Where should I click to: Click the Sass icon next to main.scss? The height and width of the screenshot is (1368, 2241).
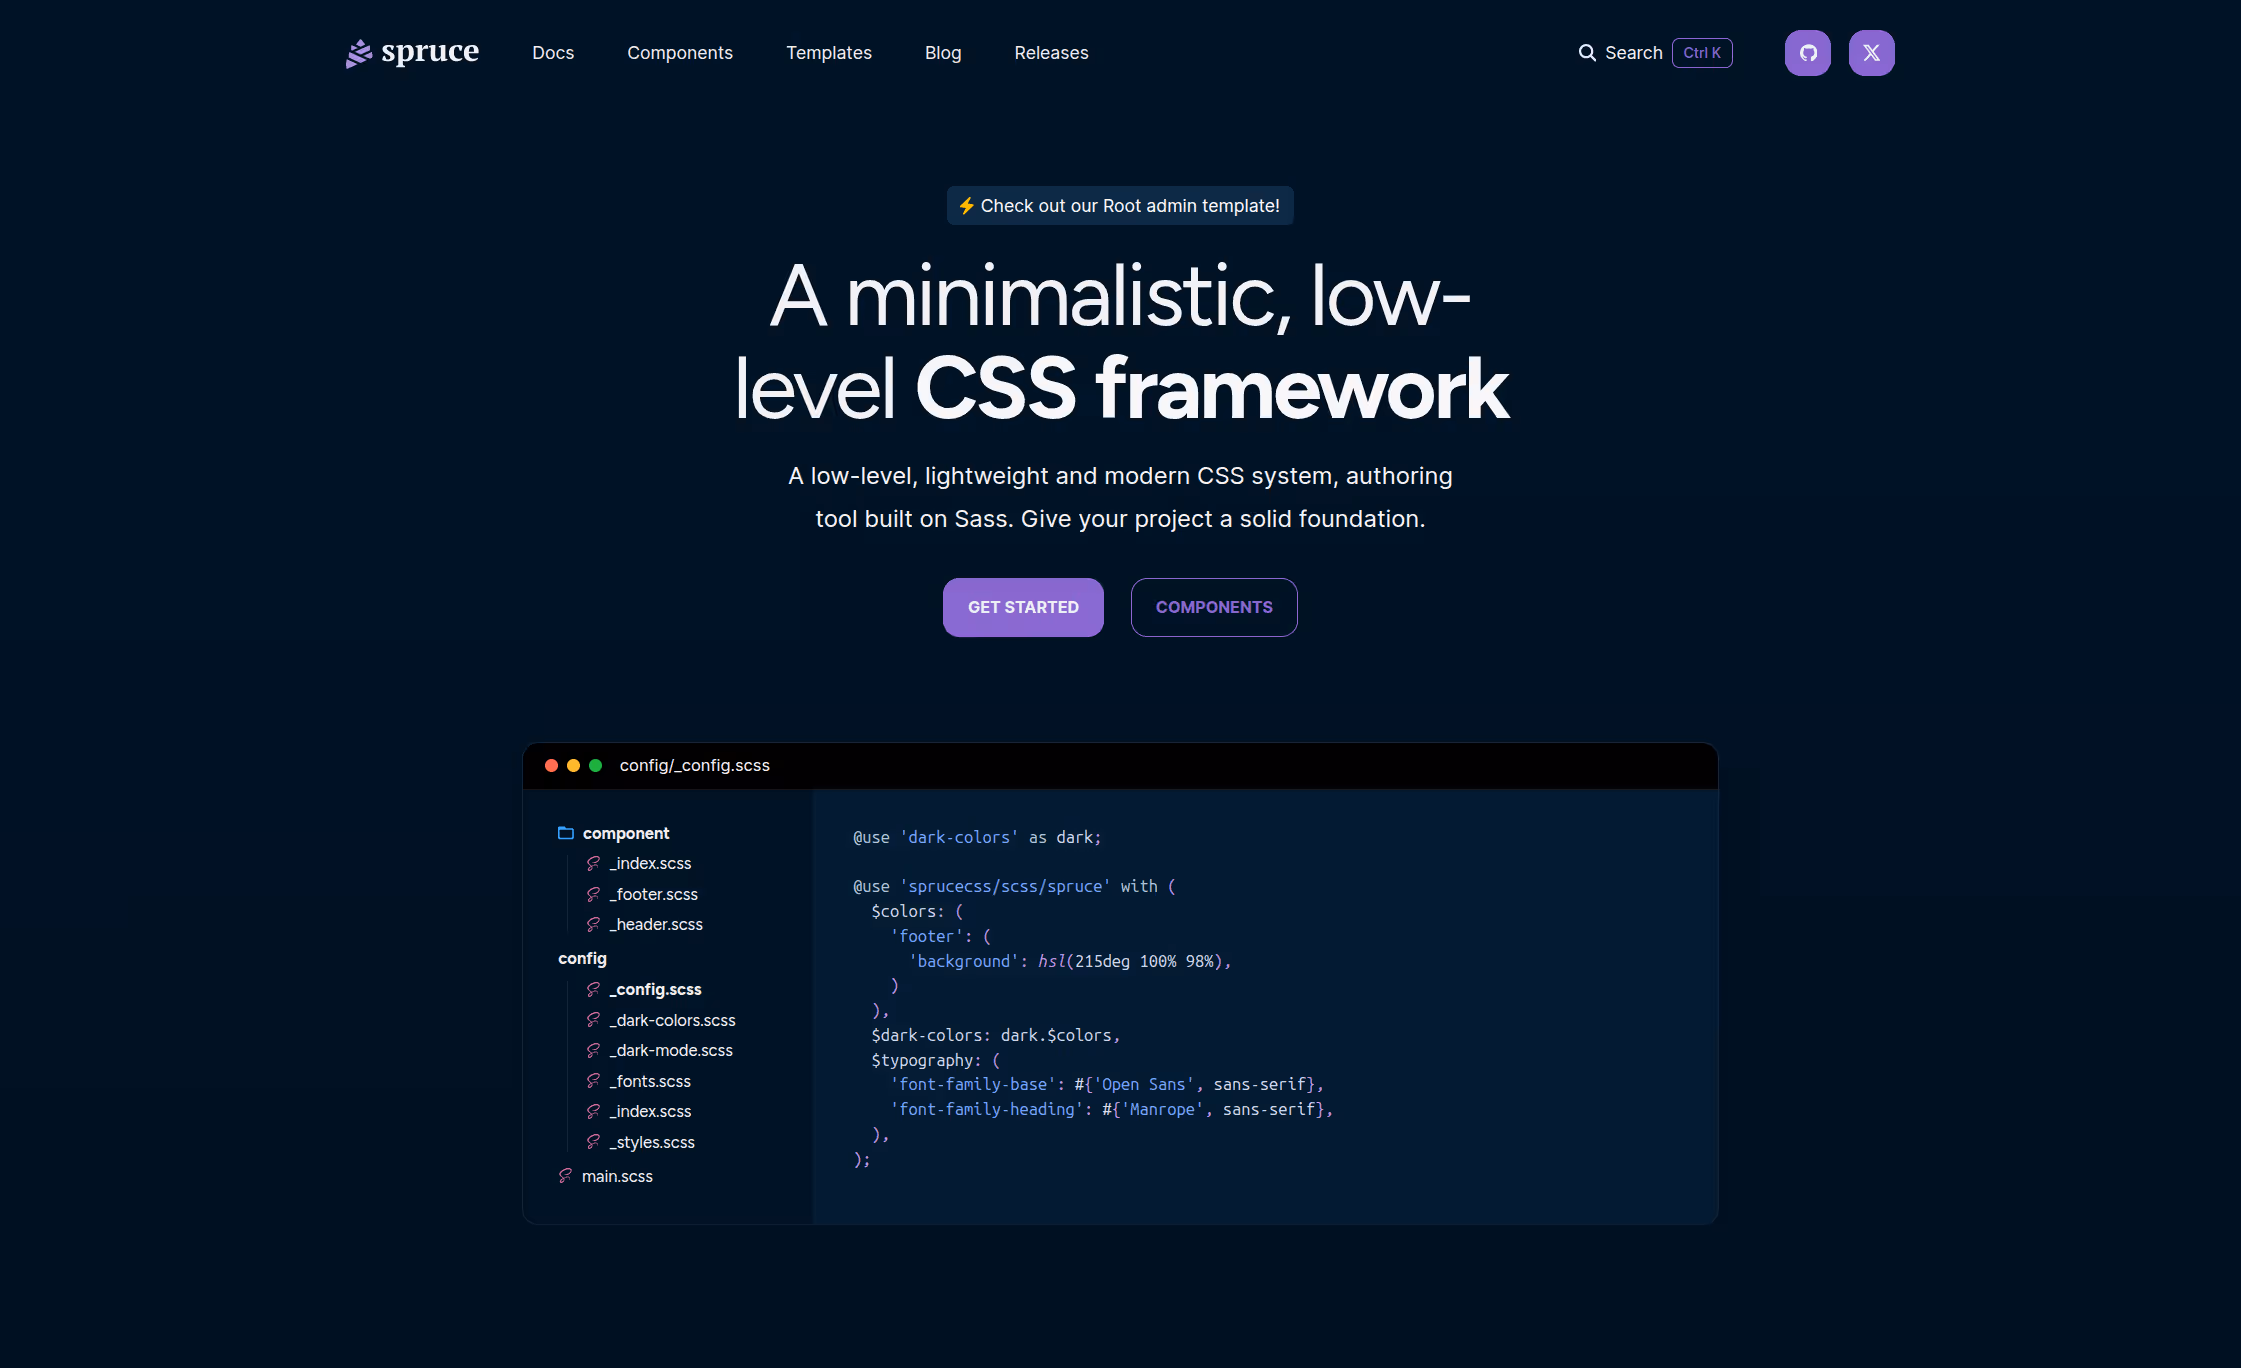[564, 1175]
